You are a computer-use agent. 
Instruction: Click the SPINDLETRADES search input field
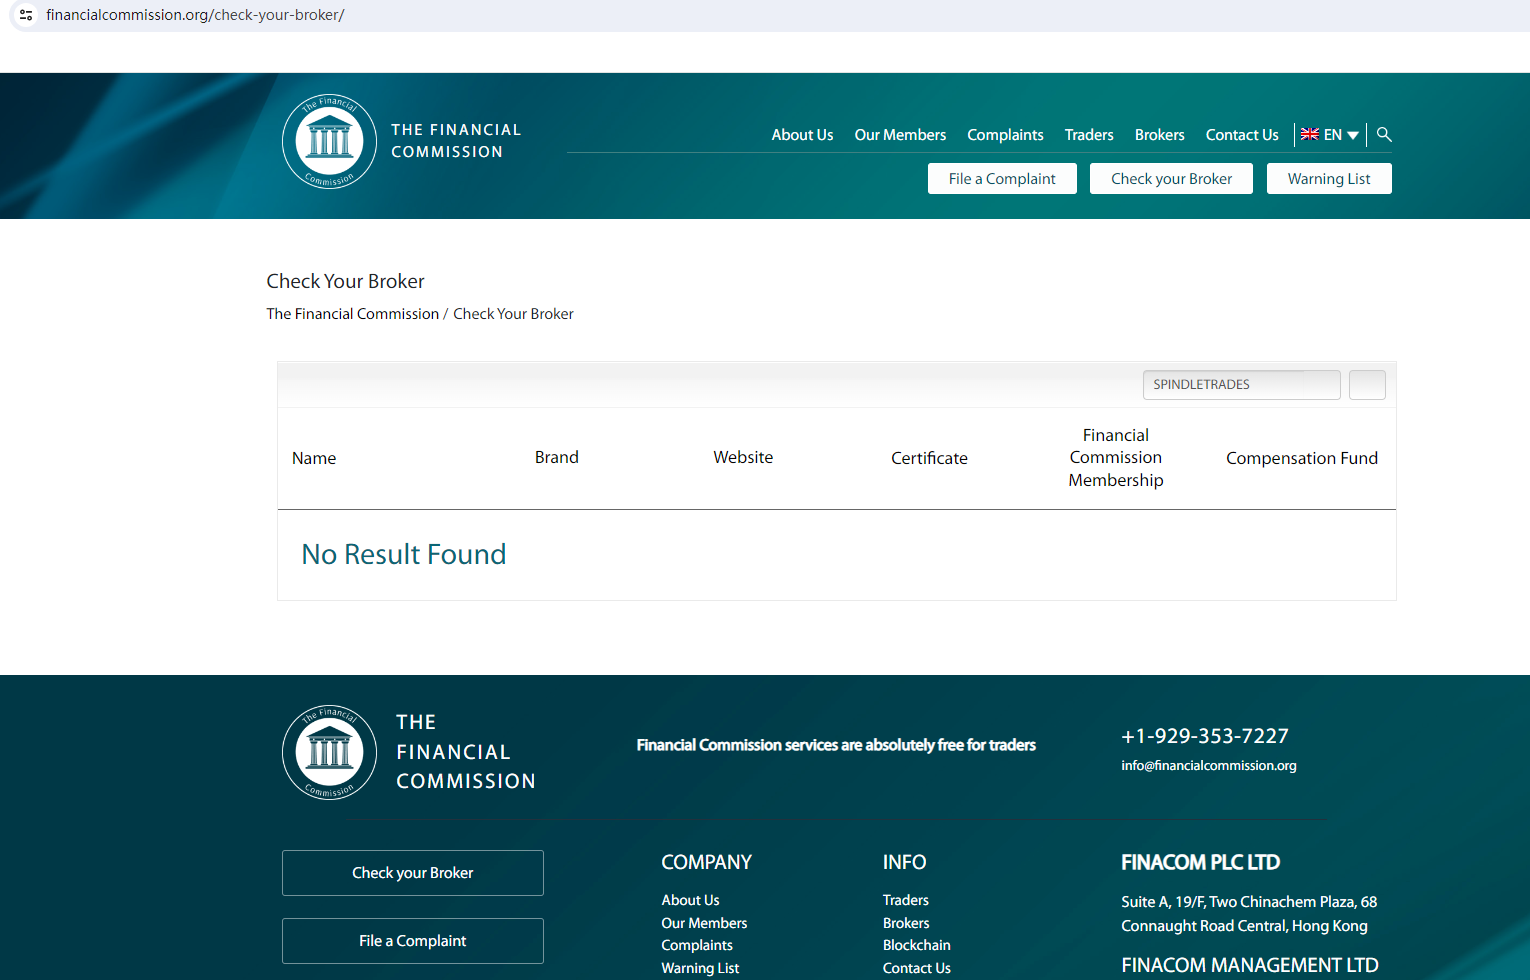(x=1240, y=385)
